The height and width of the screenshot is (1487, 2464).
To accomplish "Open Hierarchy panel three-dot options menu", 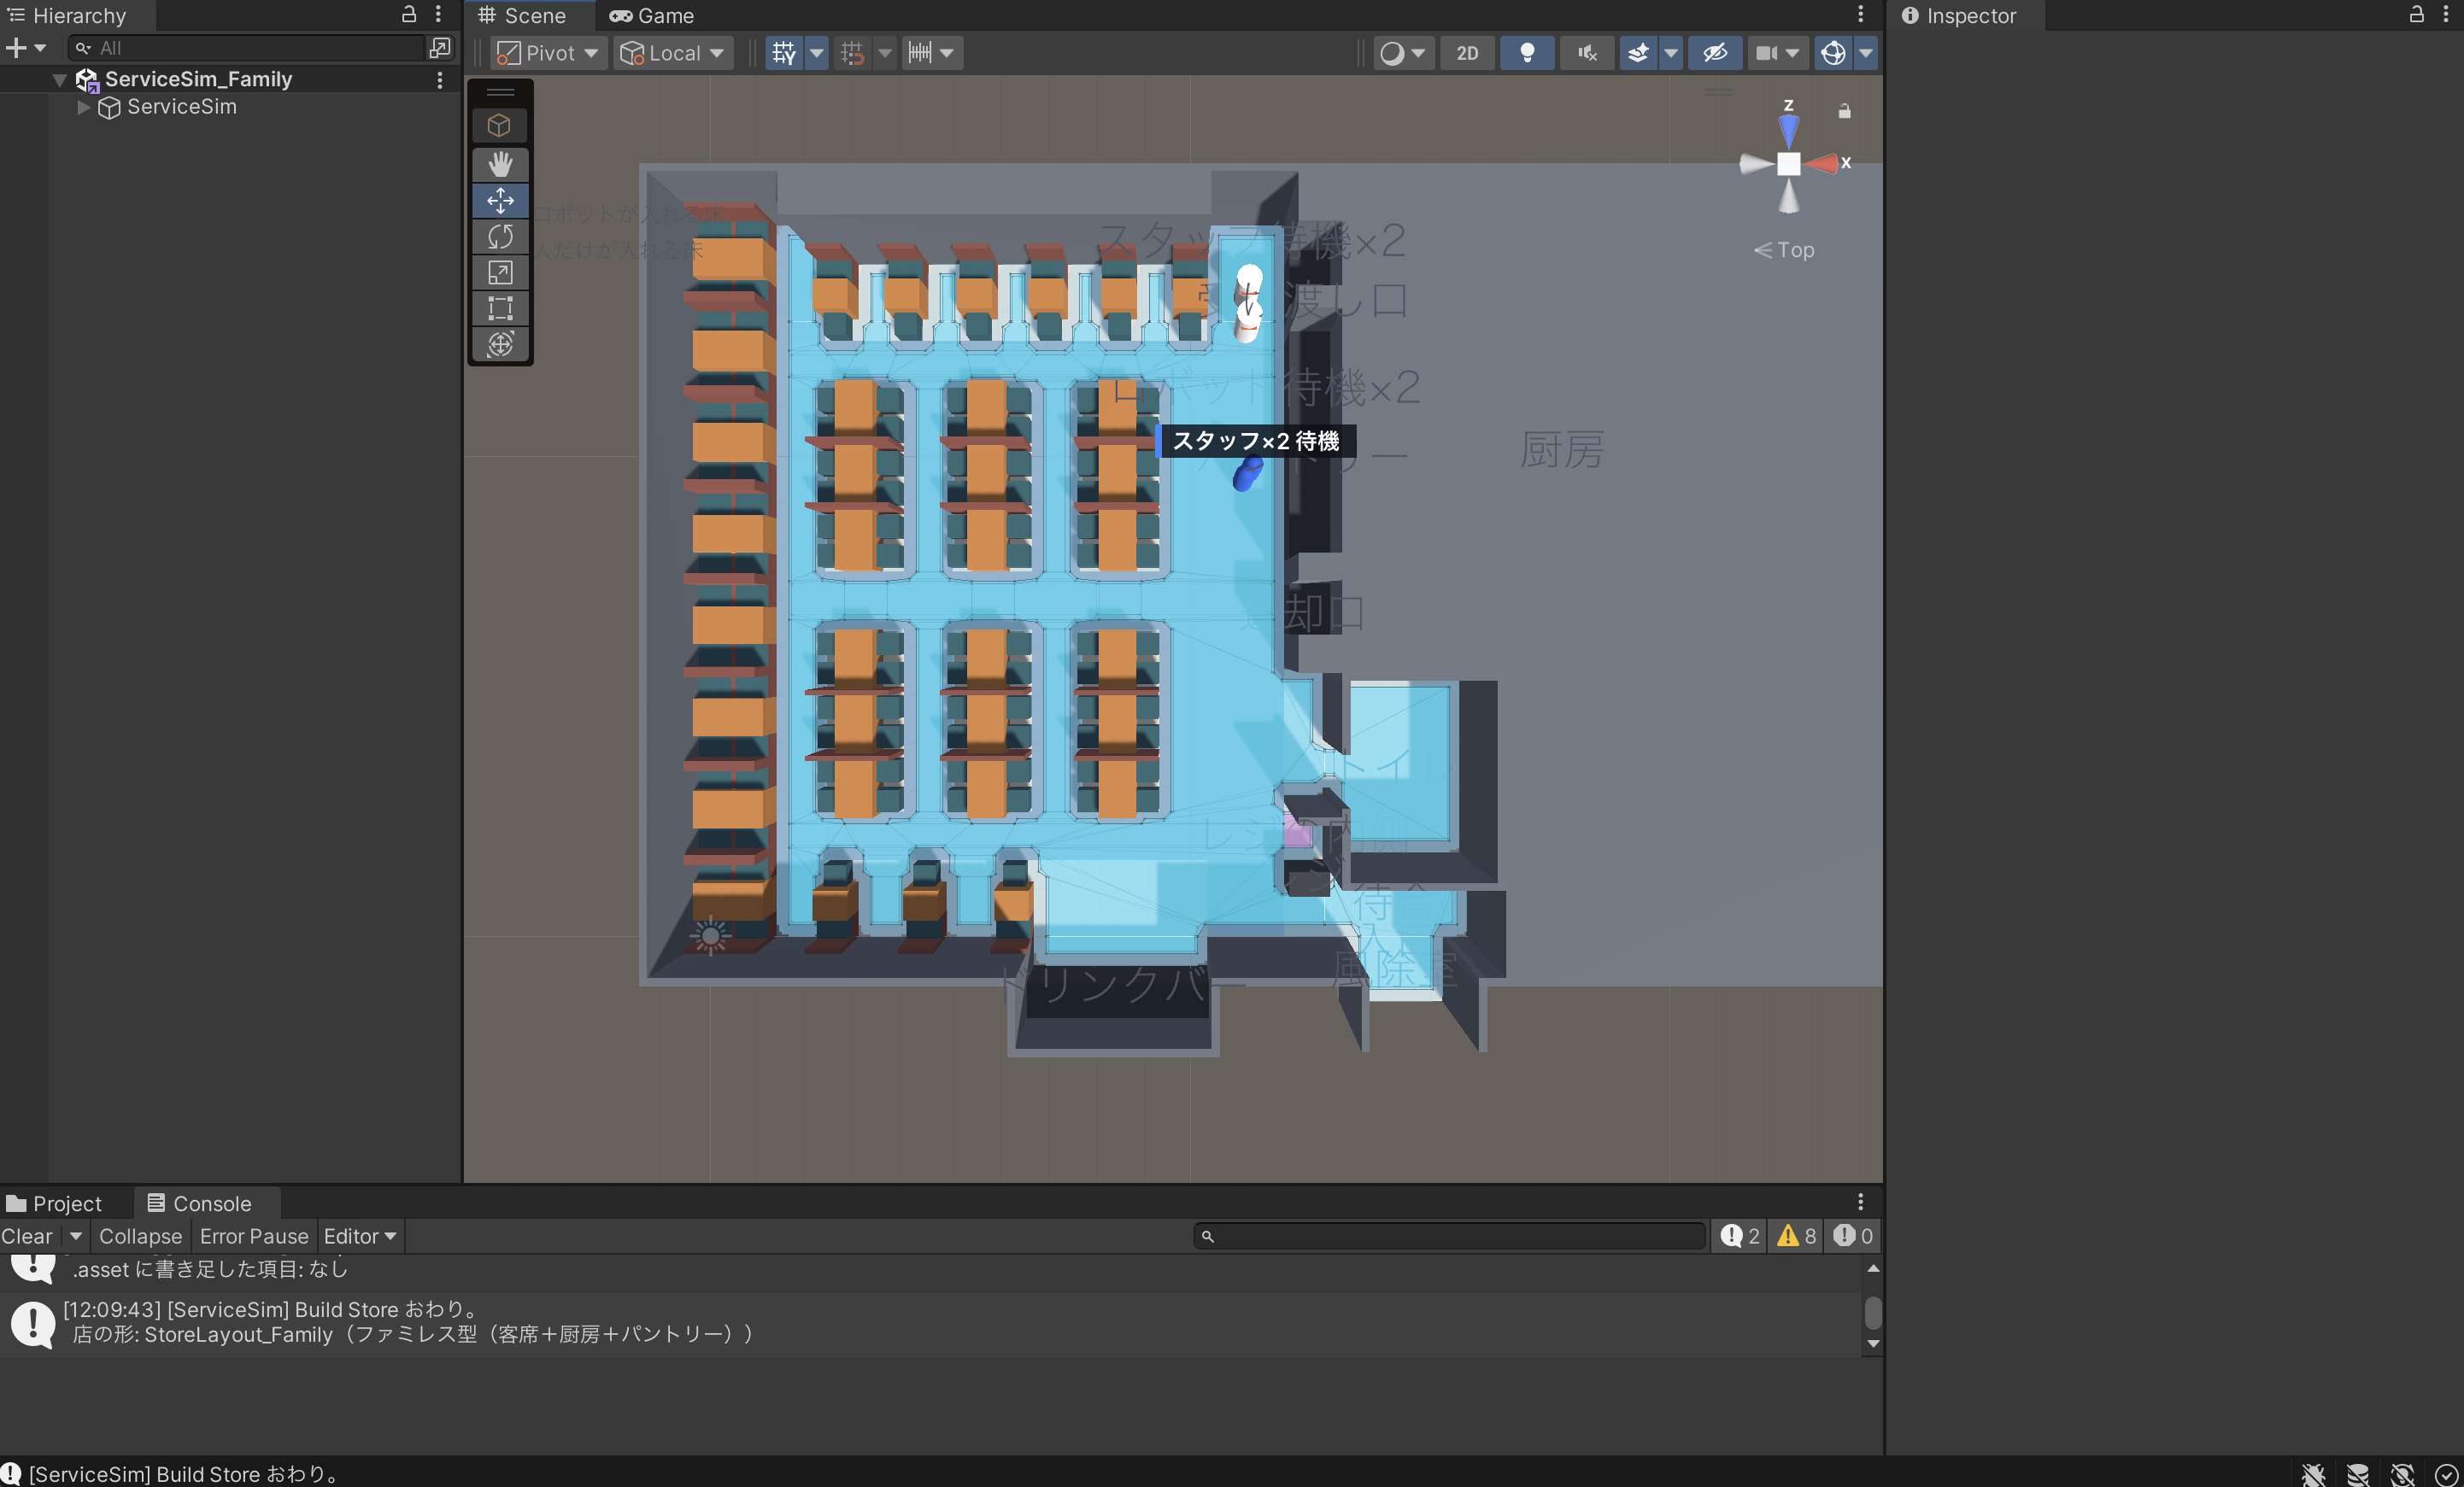I will point(438,14).
